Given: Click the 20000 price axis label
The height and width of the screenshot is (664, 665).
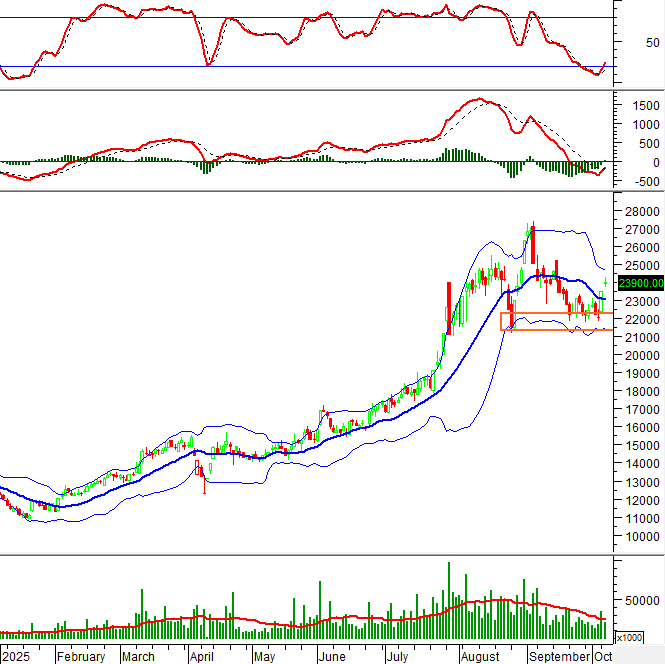Looking at the screenshot, I should (640, 356).
